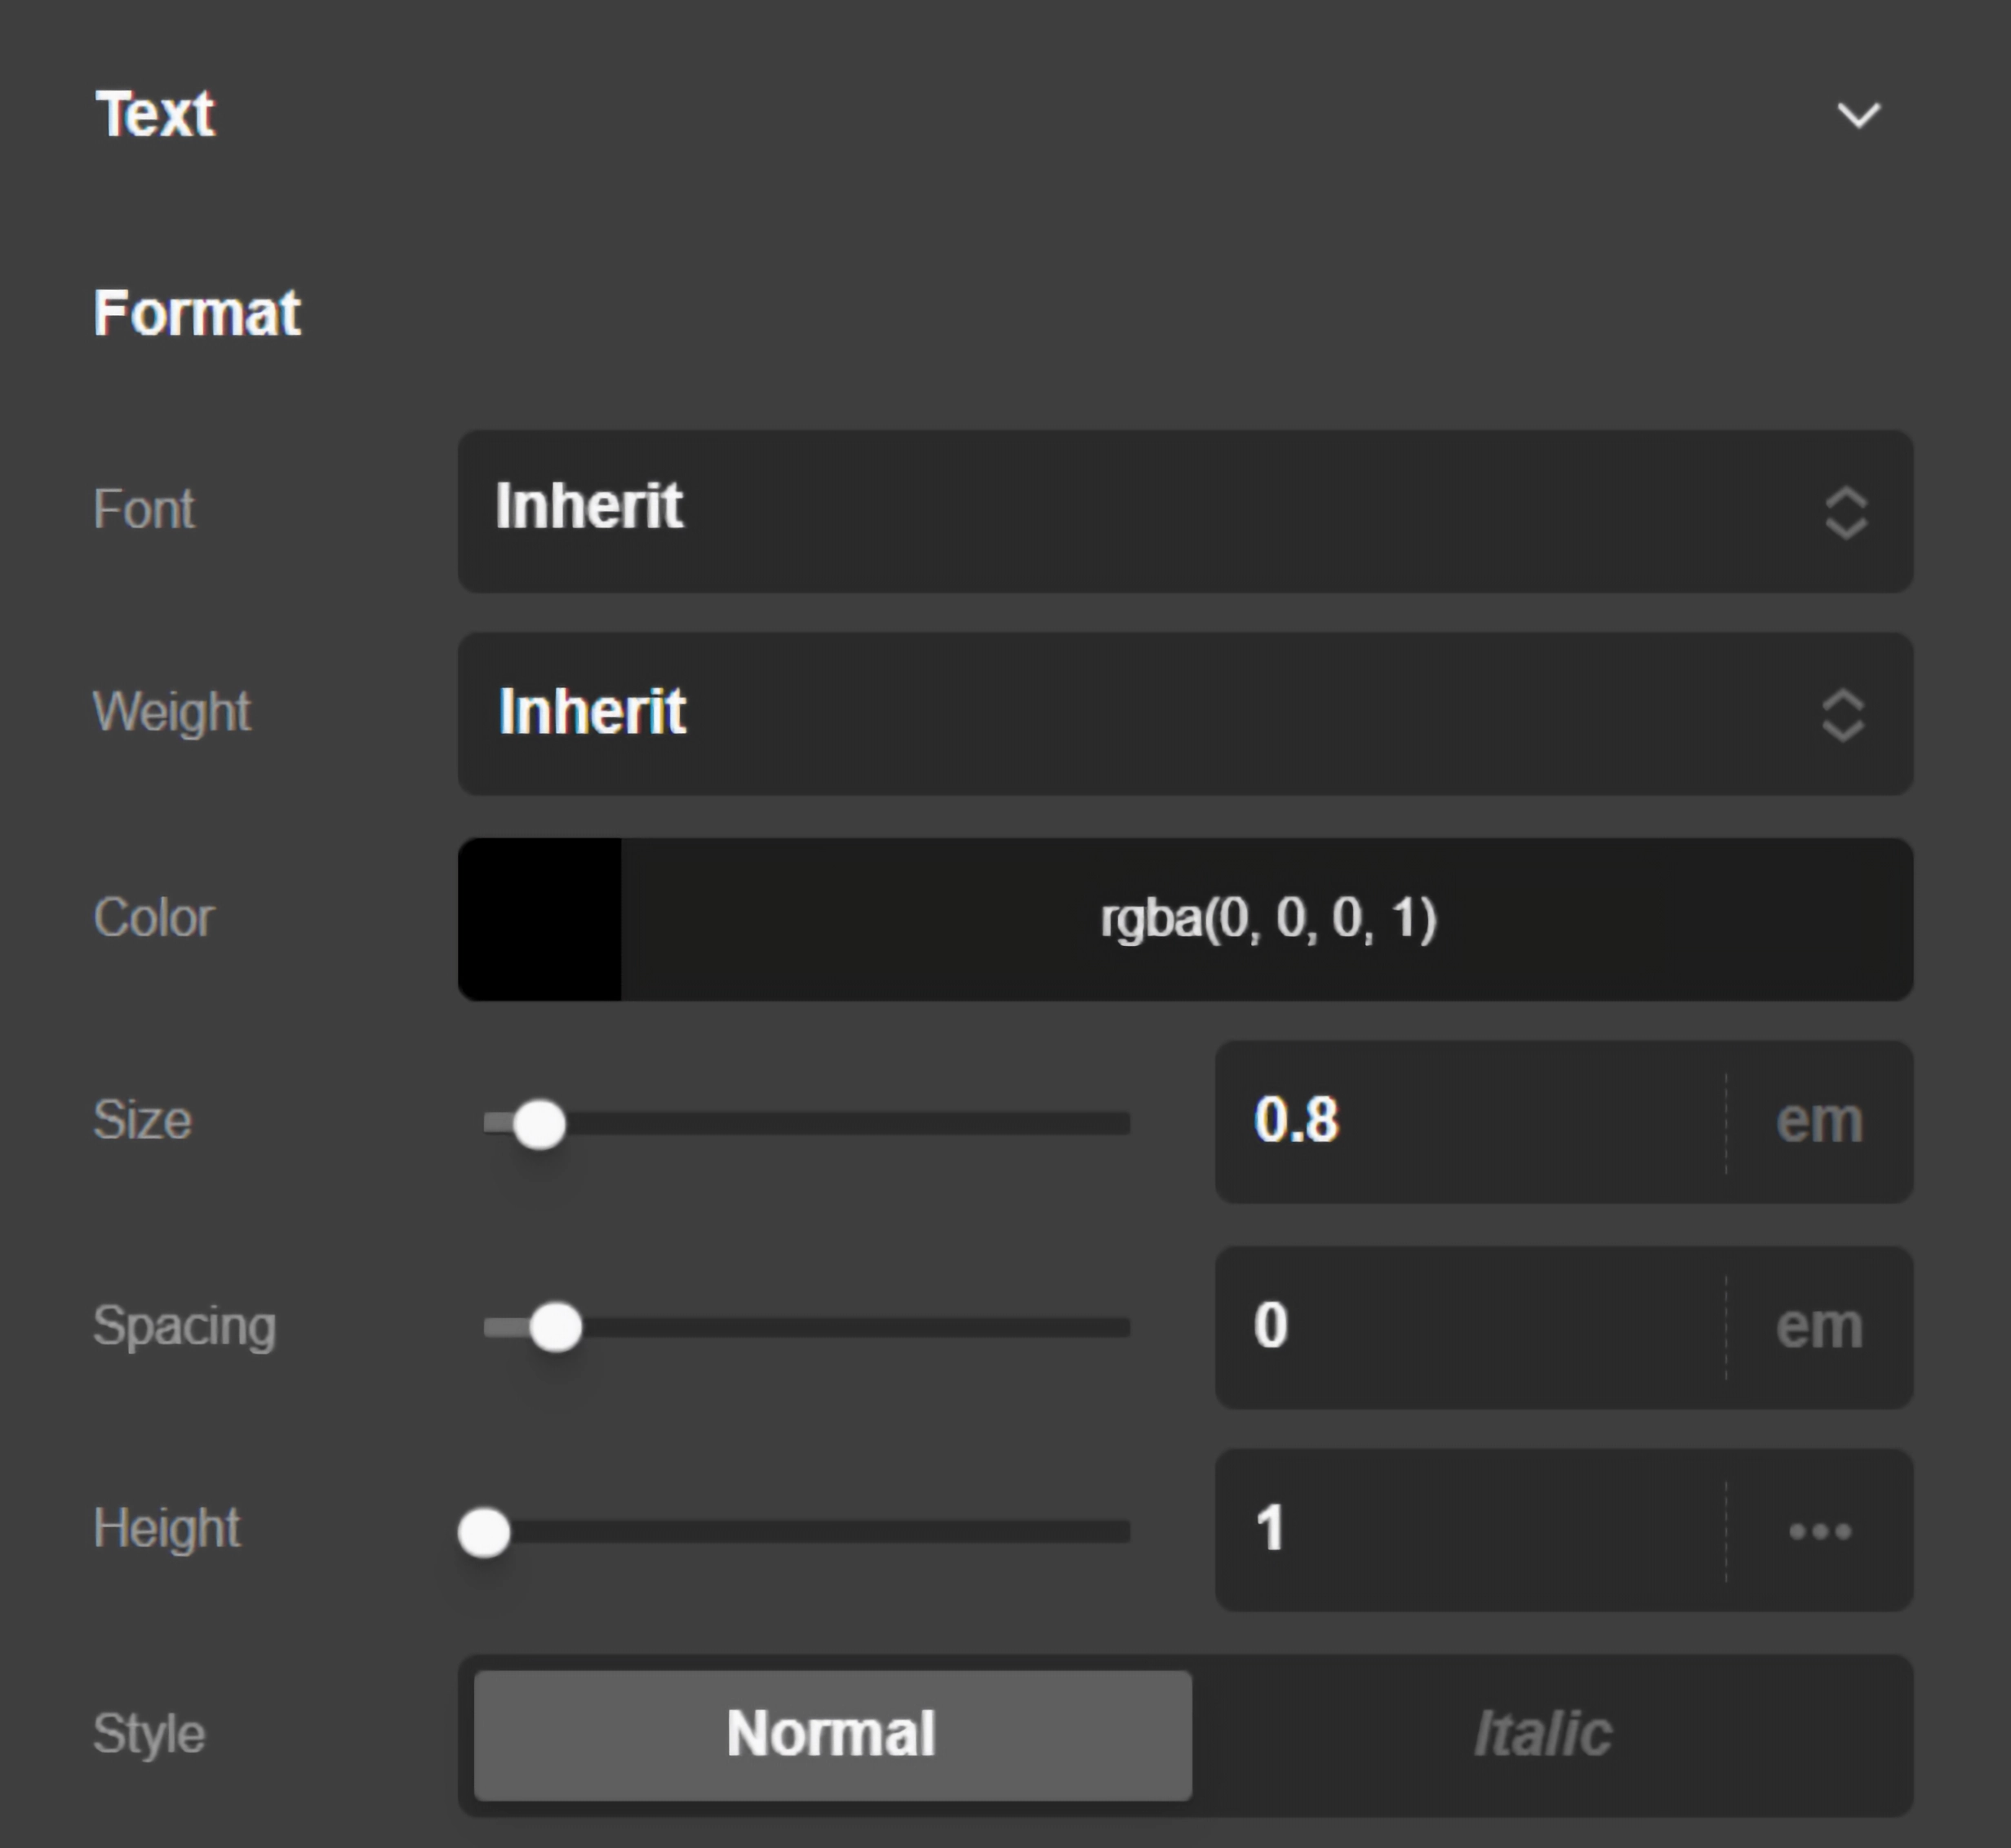
Task: Open the Weight dropdown showing Inherit
Action: pos(1100,712)
